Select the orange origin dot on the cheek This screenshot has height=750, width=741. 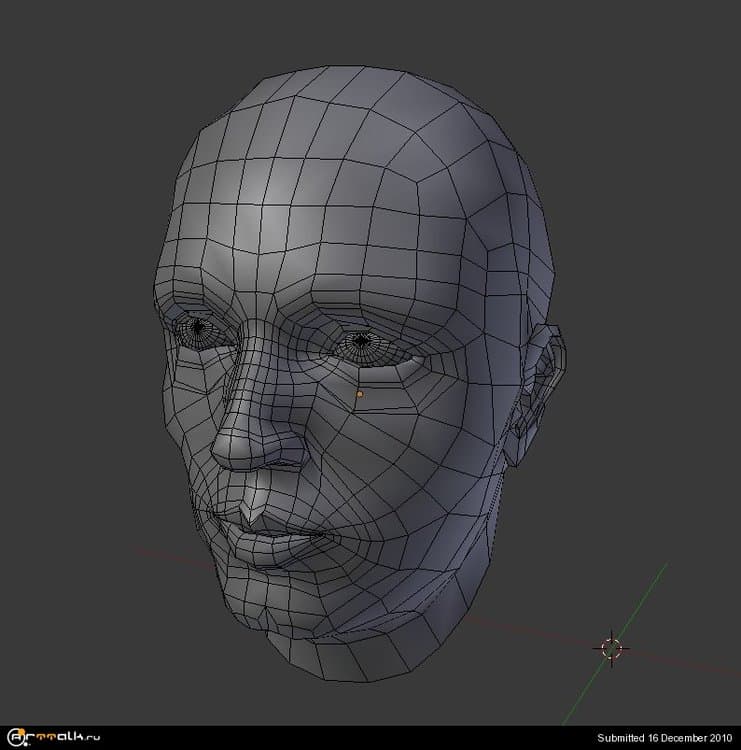click(x=360, y=394)
